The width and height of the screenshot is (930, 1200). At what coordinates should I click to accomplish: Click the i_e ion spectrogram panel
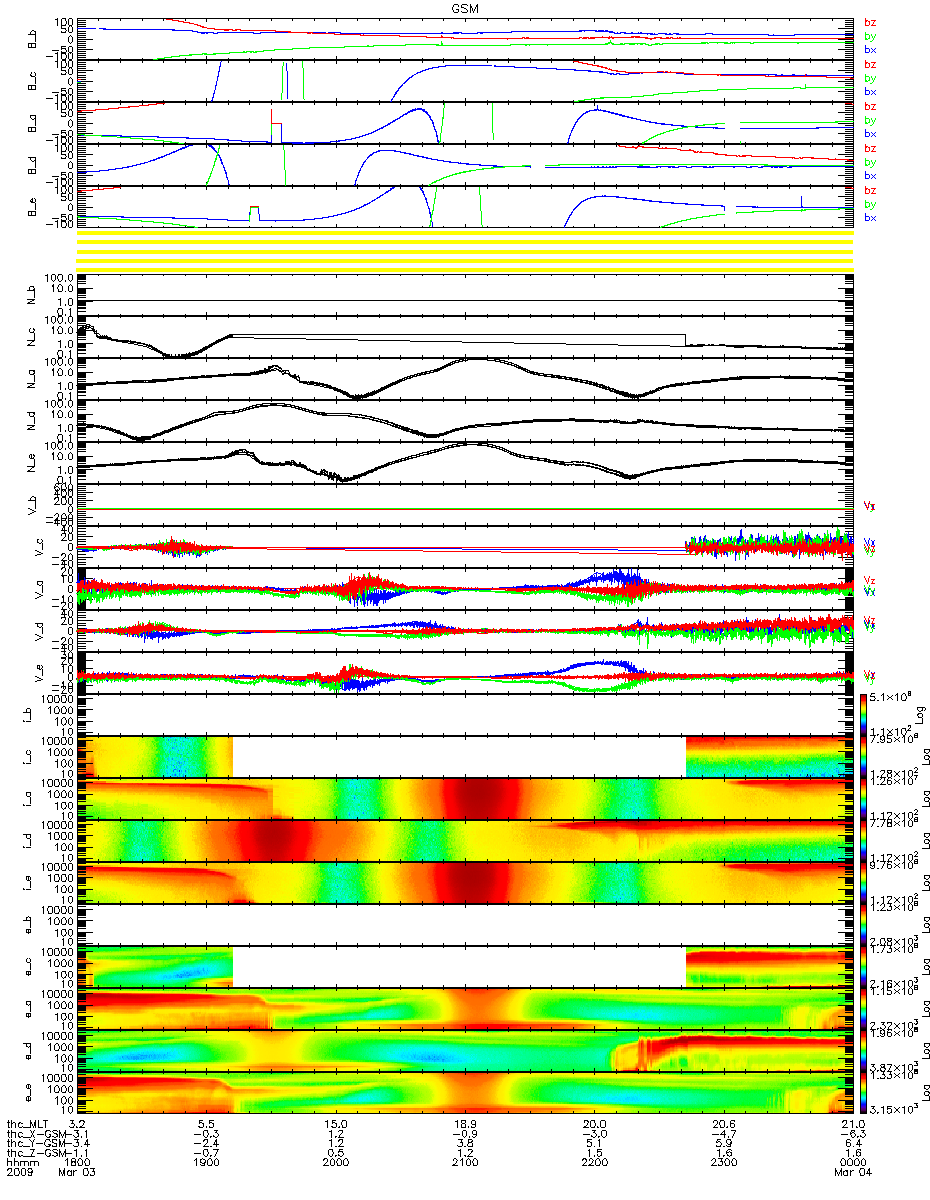coord(465,883)
